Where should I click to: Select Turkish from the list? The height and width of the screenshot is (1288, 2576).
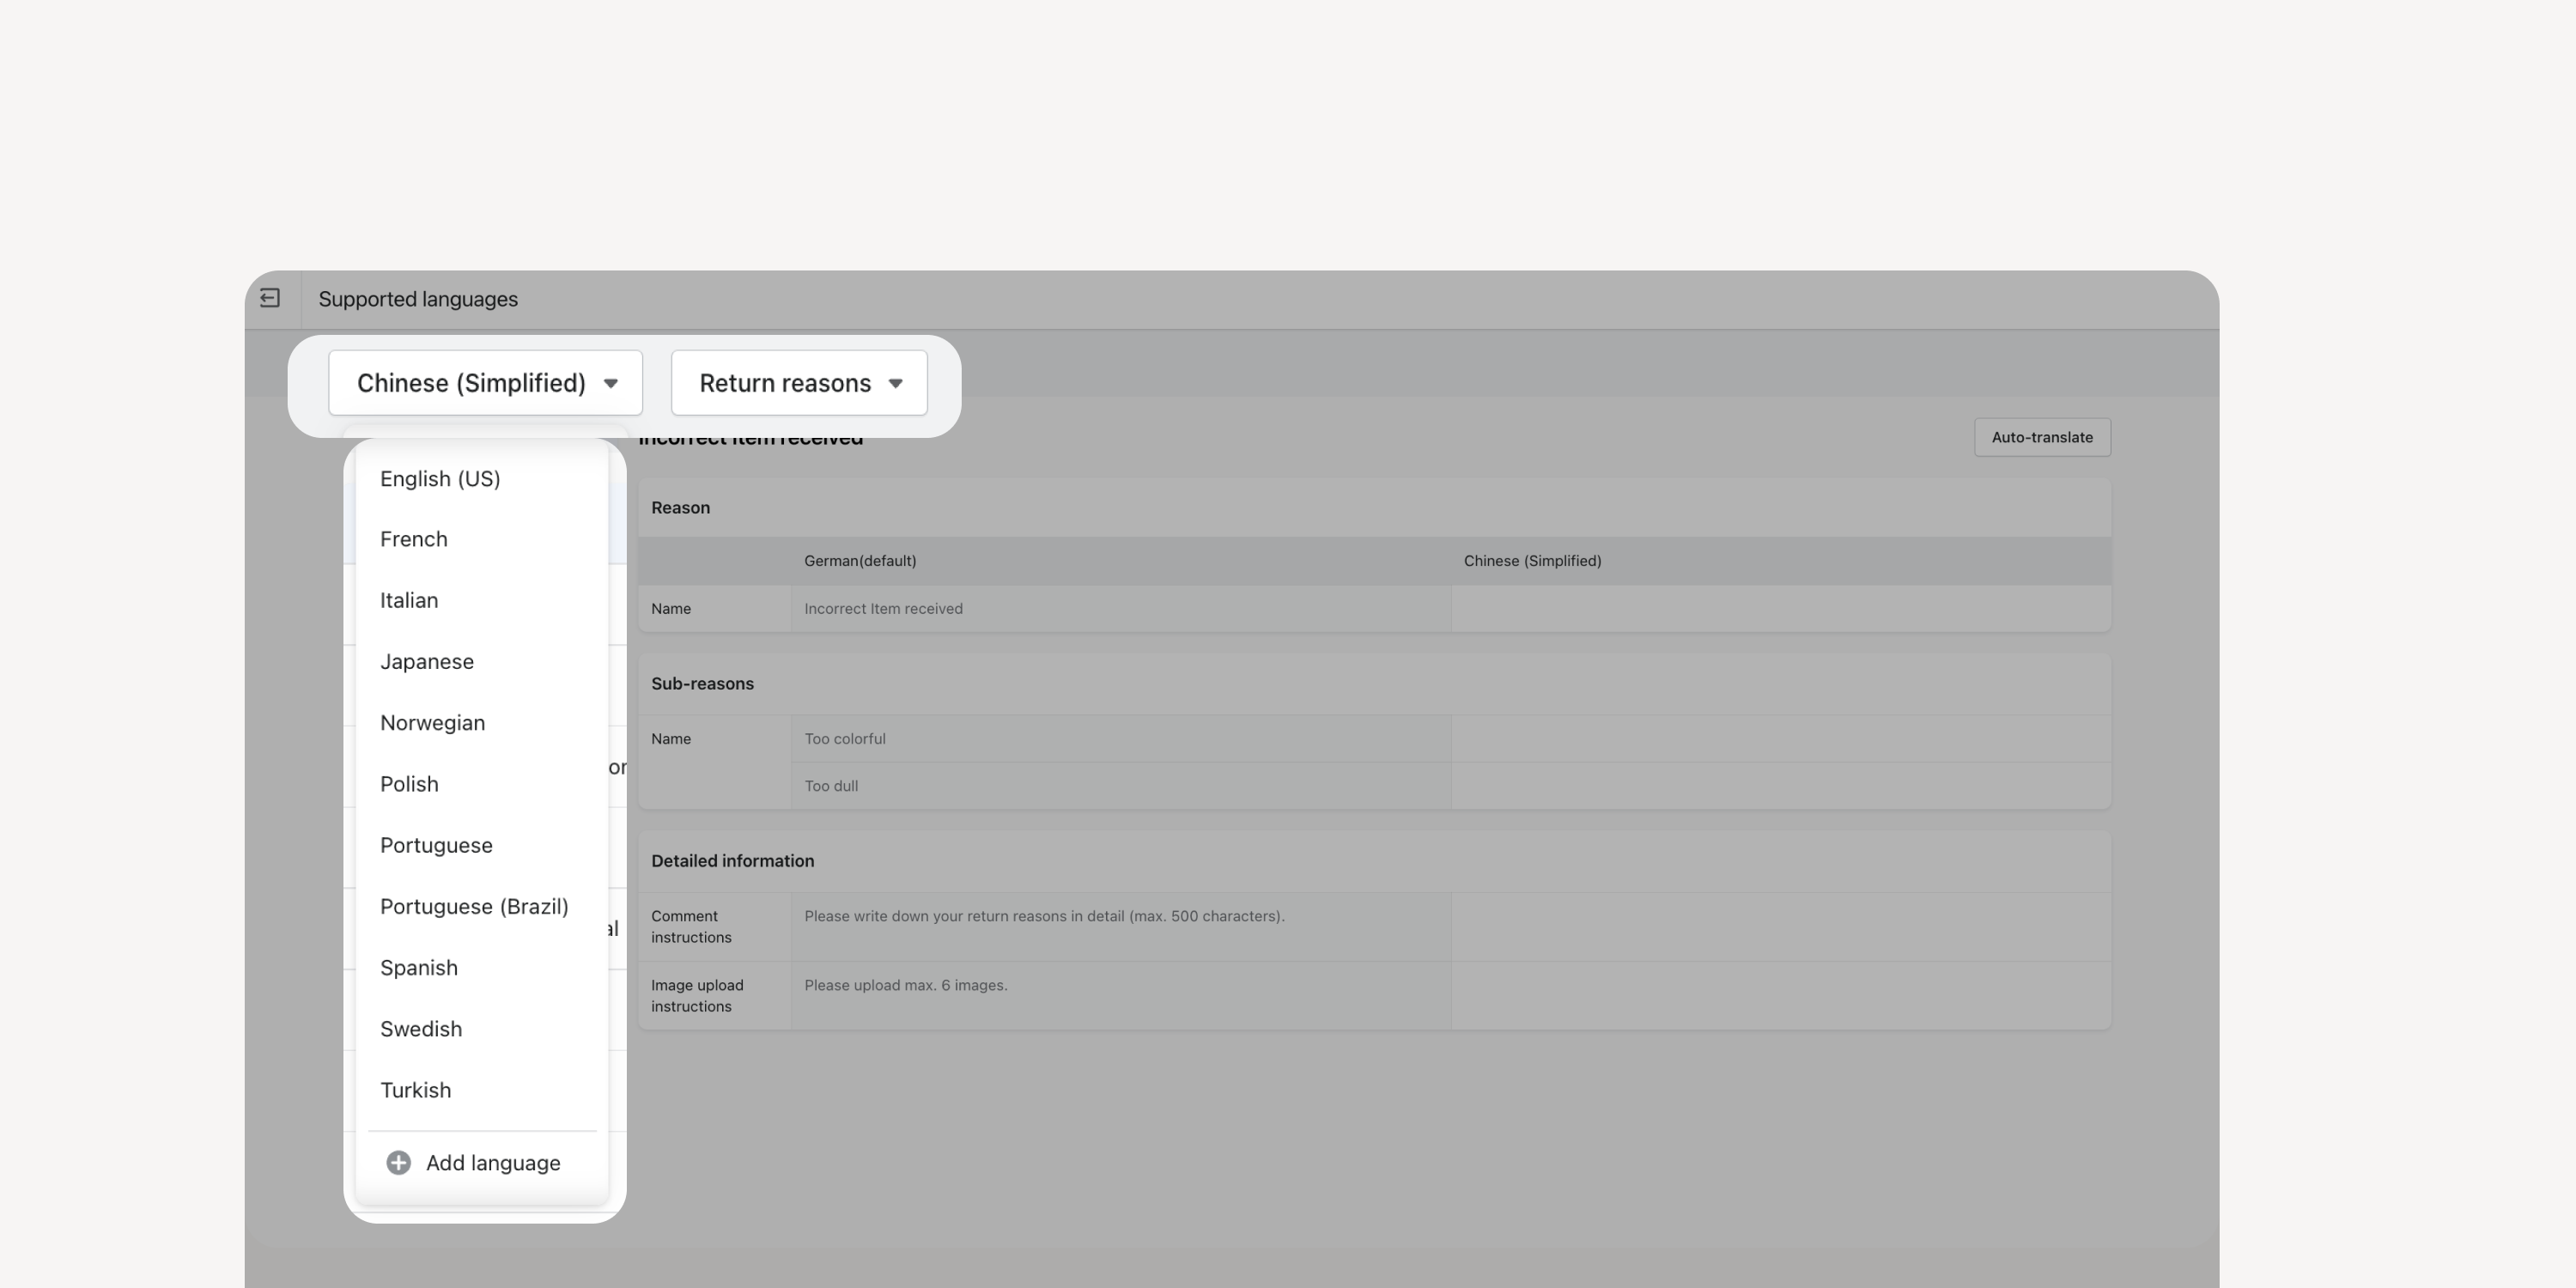point(482,1090)
